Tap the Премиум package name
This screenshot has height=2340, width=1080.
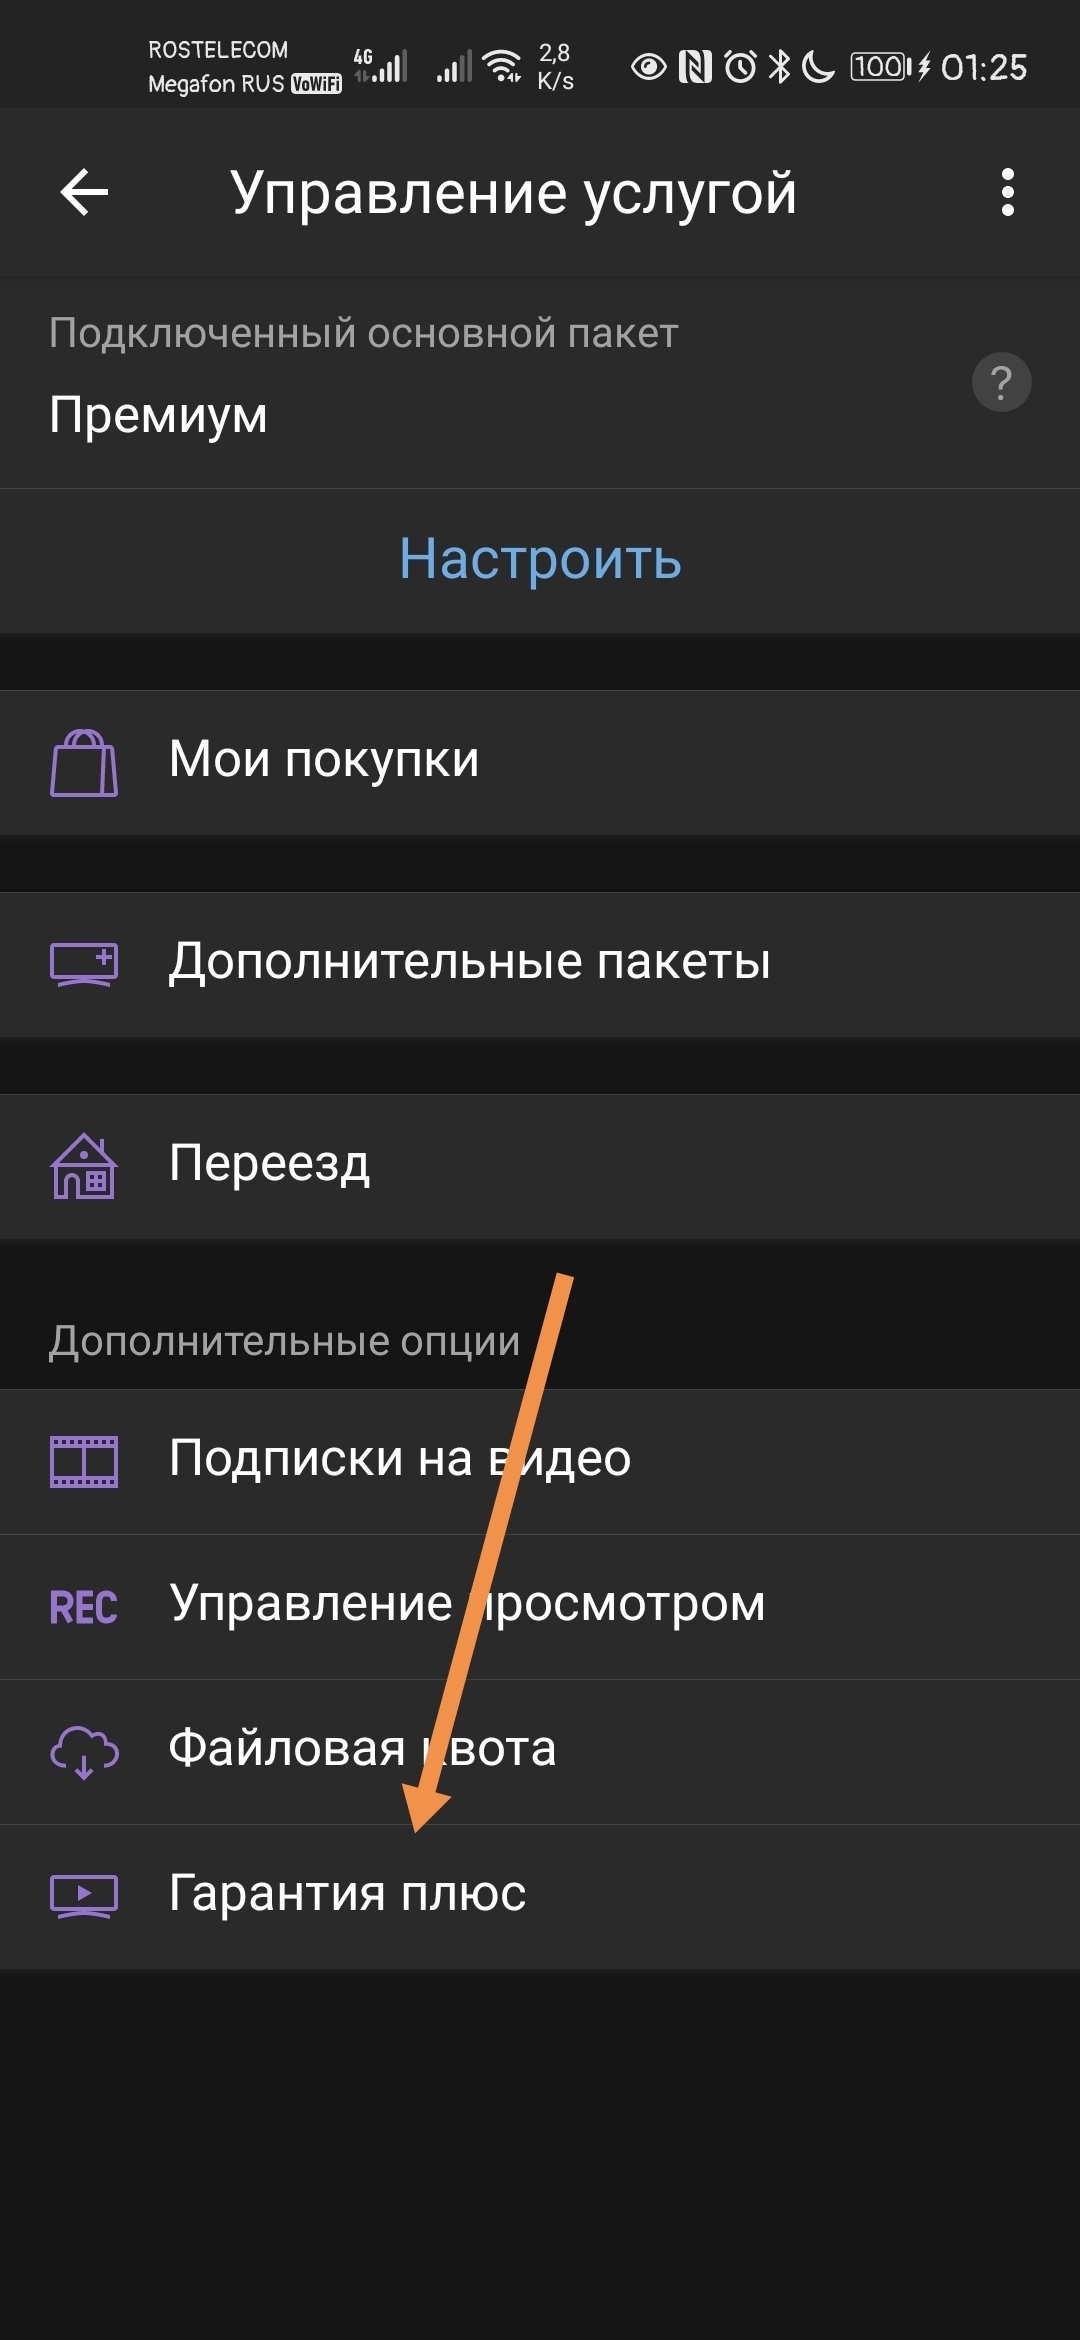(158, 416)
